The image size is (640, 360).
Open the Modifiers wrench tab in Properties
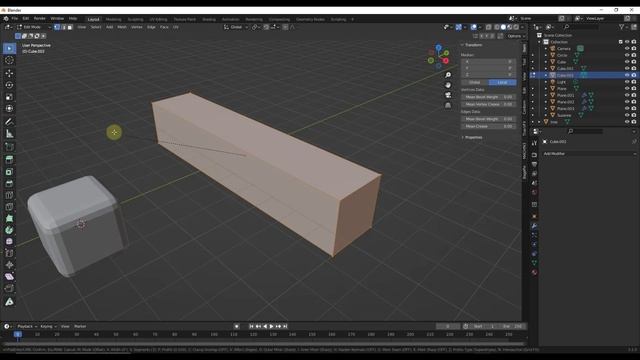click(534, 226)
